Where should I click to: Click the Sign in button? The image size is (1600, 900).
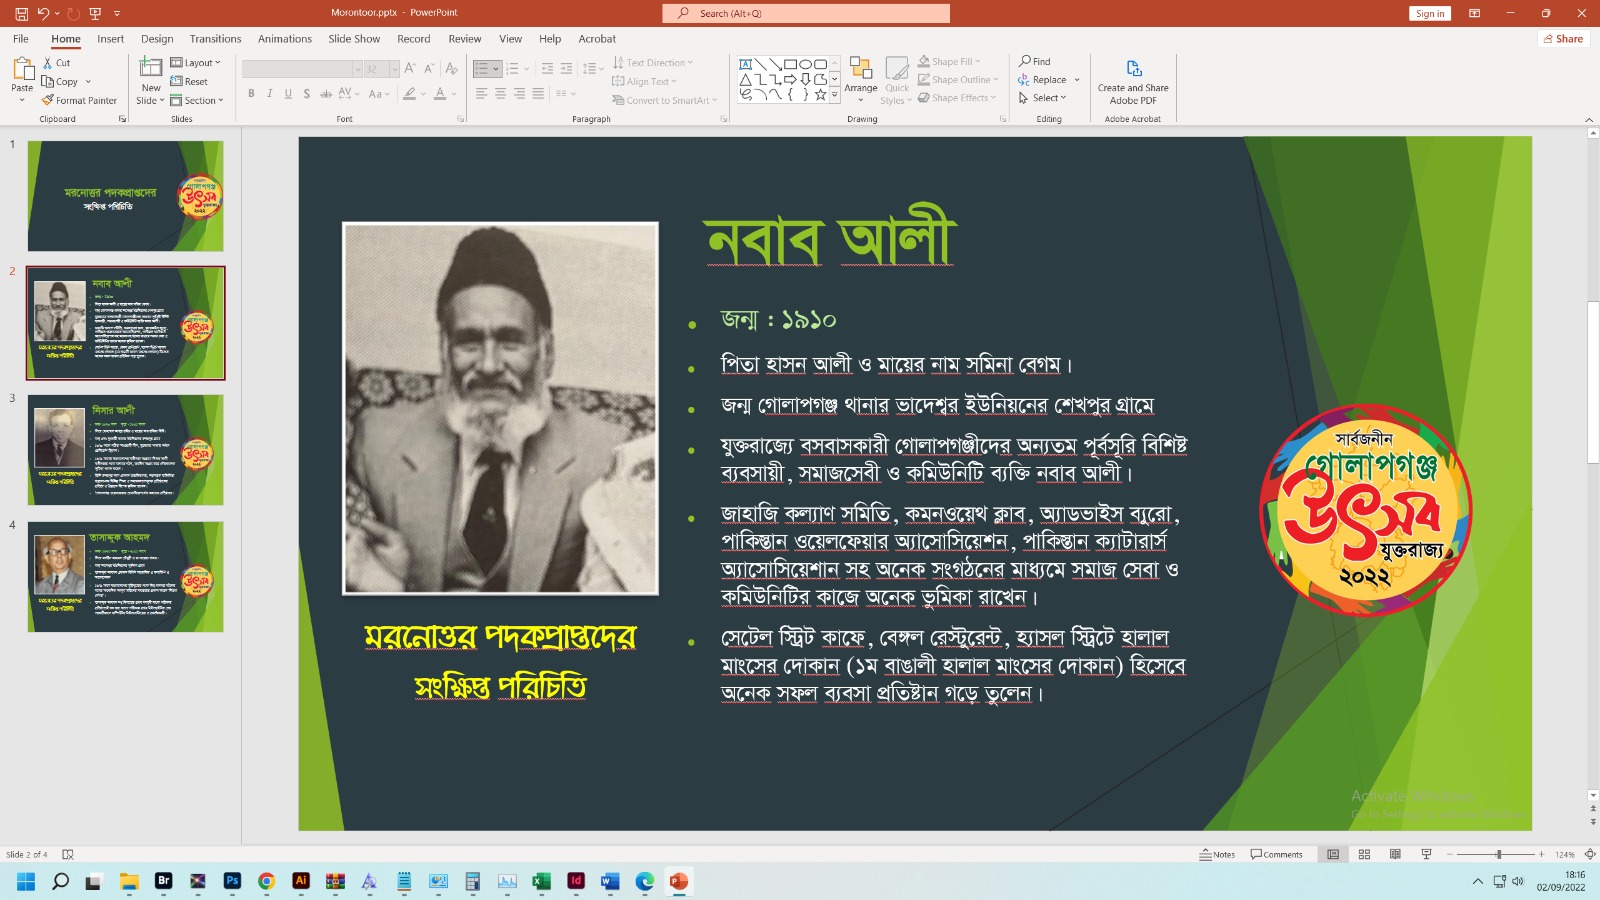(x=1429, y=13)
